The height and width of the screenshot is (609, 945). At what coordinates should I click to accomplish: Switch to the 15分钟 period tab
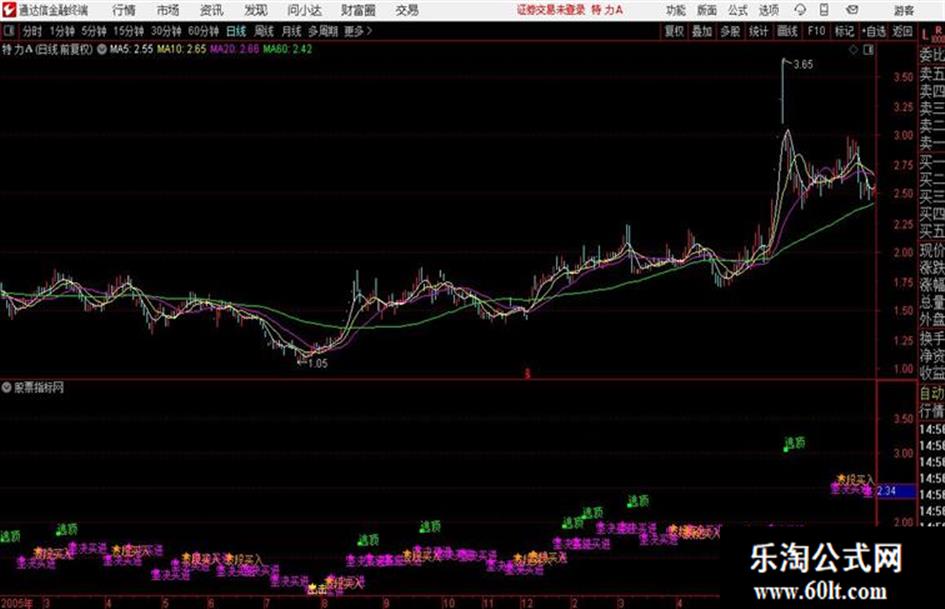[x=129, y=31]
